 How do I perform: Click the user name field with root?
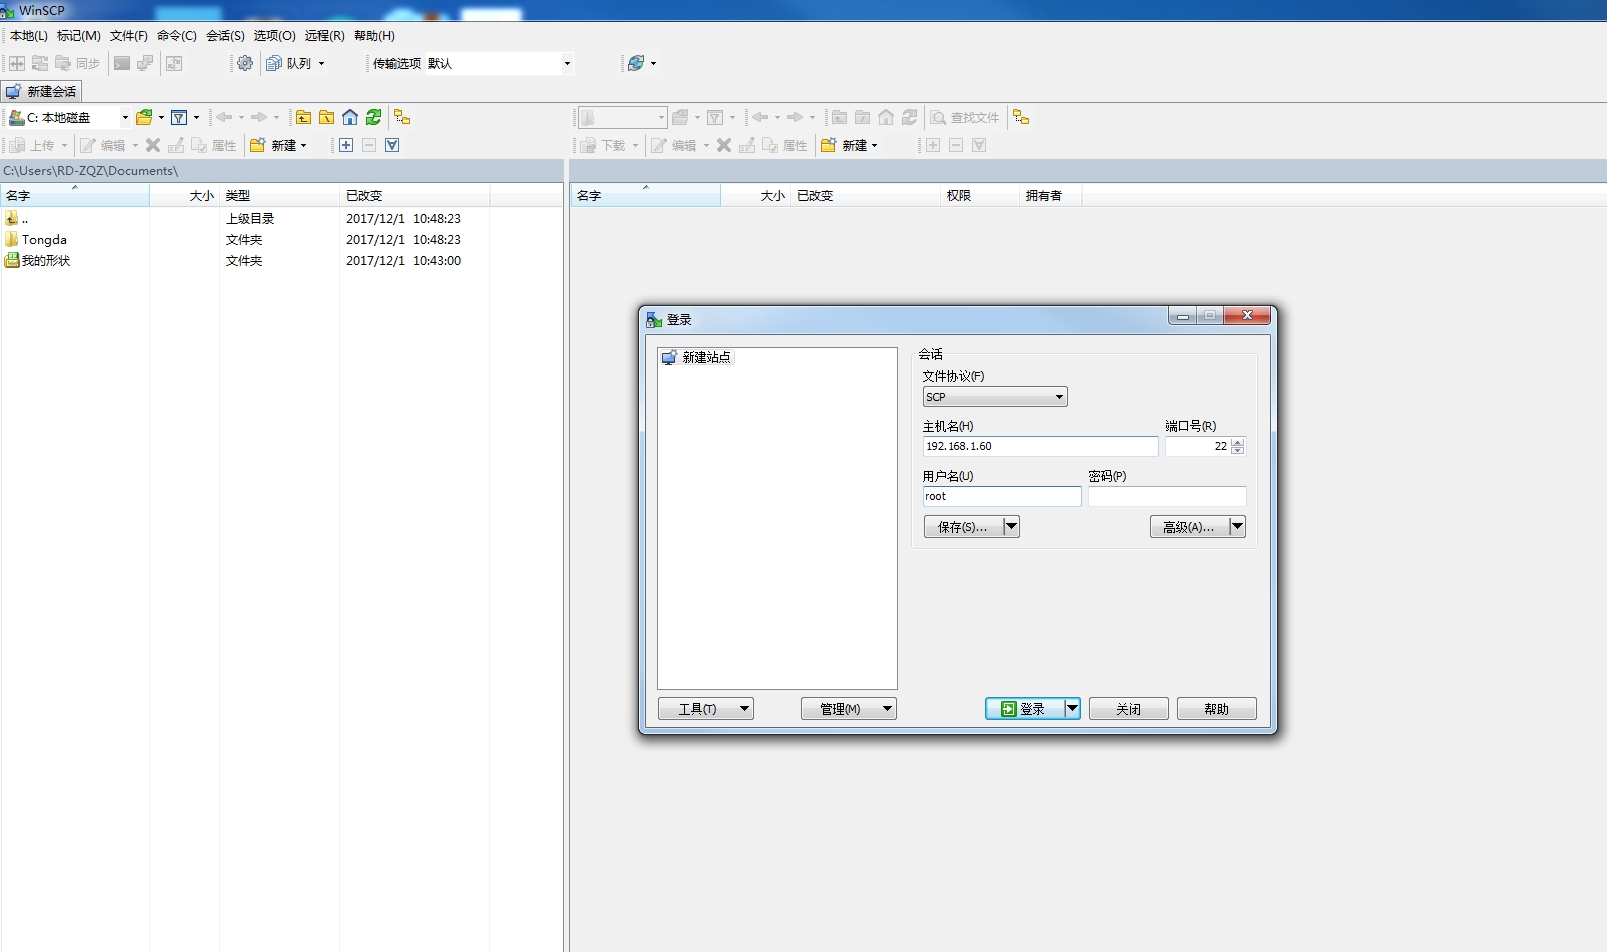click(x=1002, y=497)
